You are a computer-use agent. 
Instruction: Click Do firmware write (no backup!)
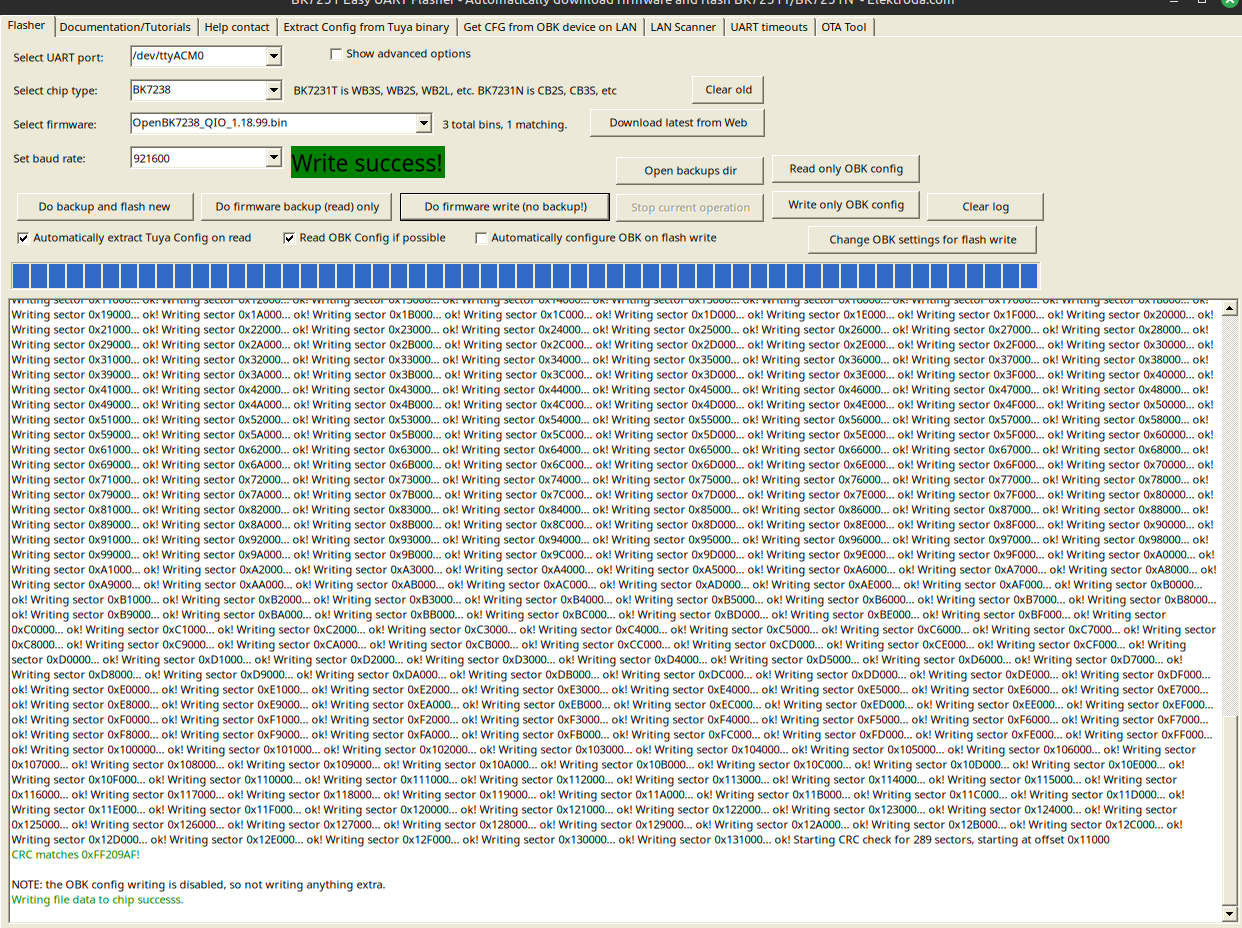tap(505, 207)
